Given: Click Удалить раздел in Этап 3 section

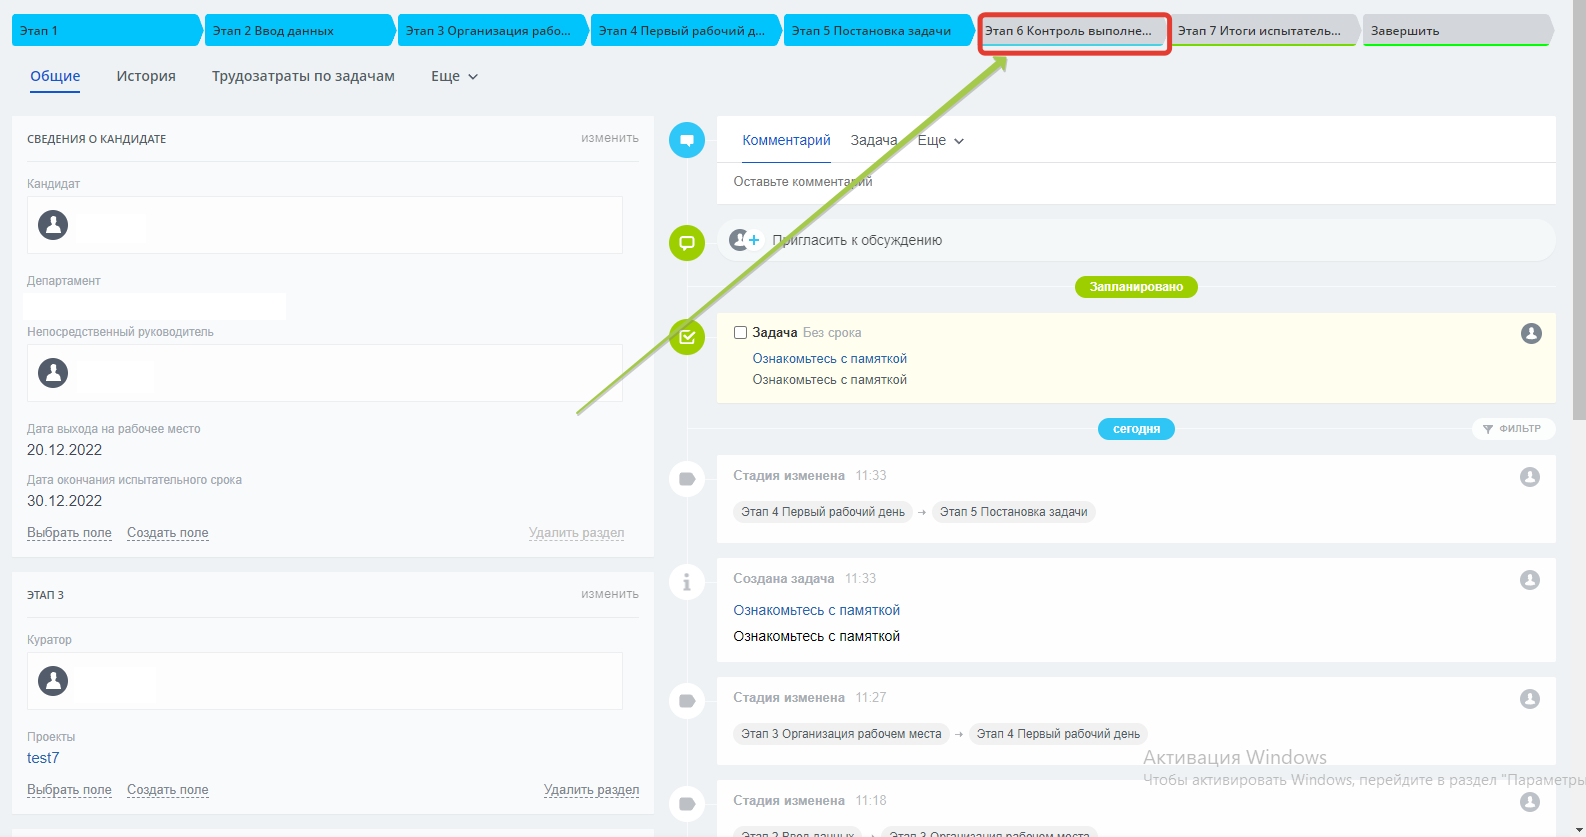Looking at the screenshot, I should click(591, 790).
